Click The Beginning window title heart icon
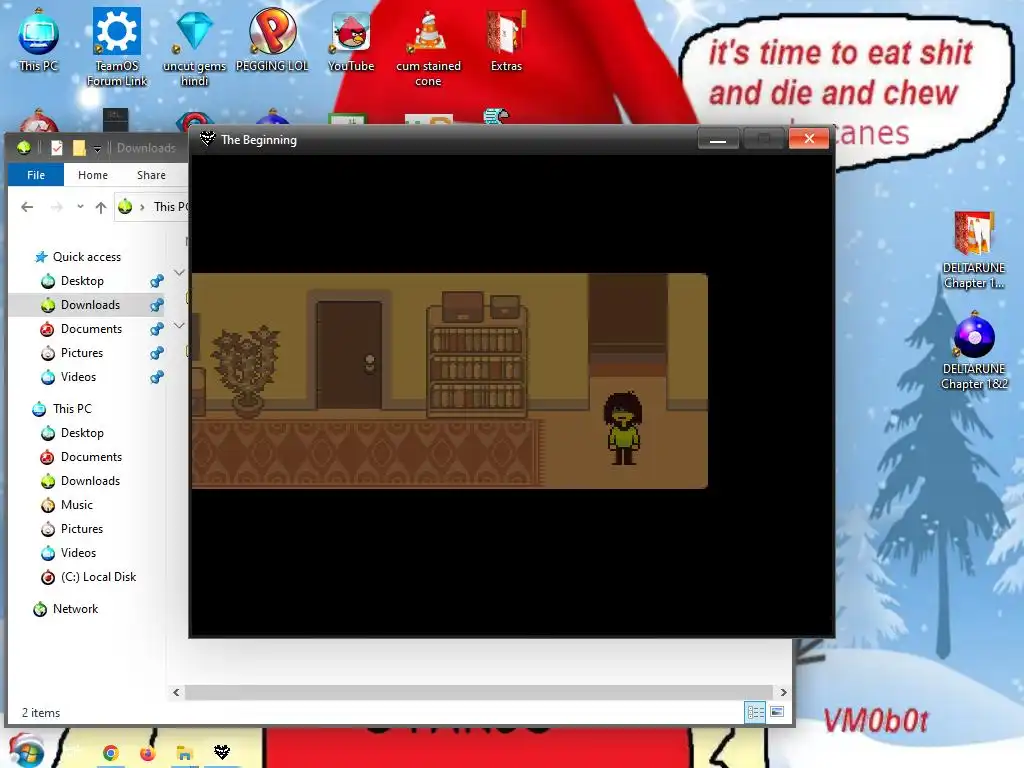The image size is (1024, 768). coord(207,138)
